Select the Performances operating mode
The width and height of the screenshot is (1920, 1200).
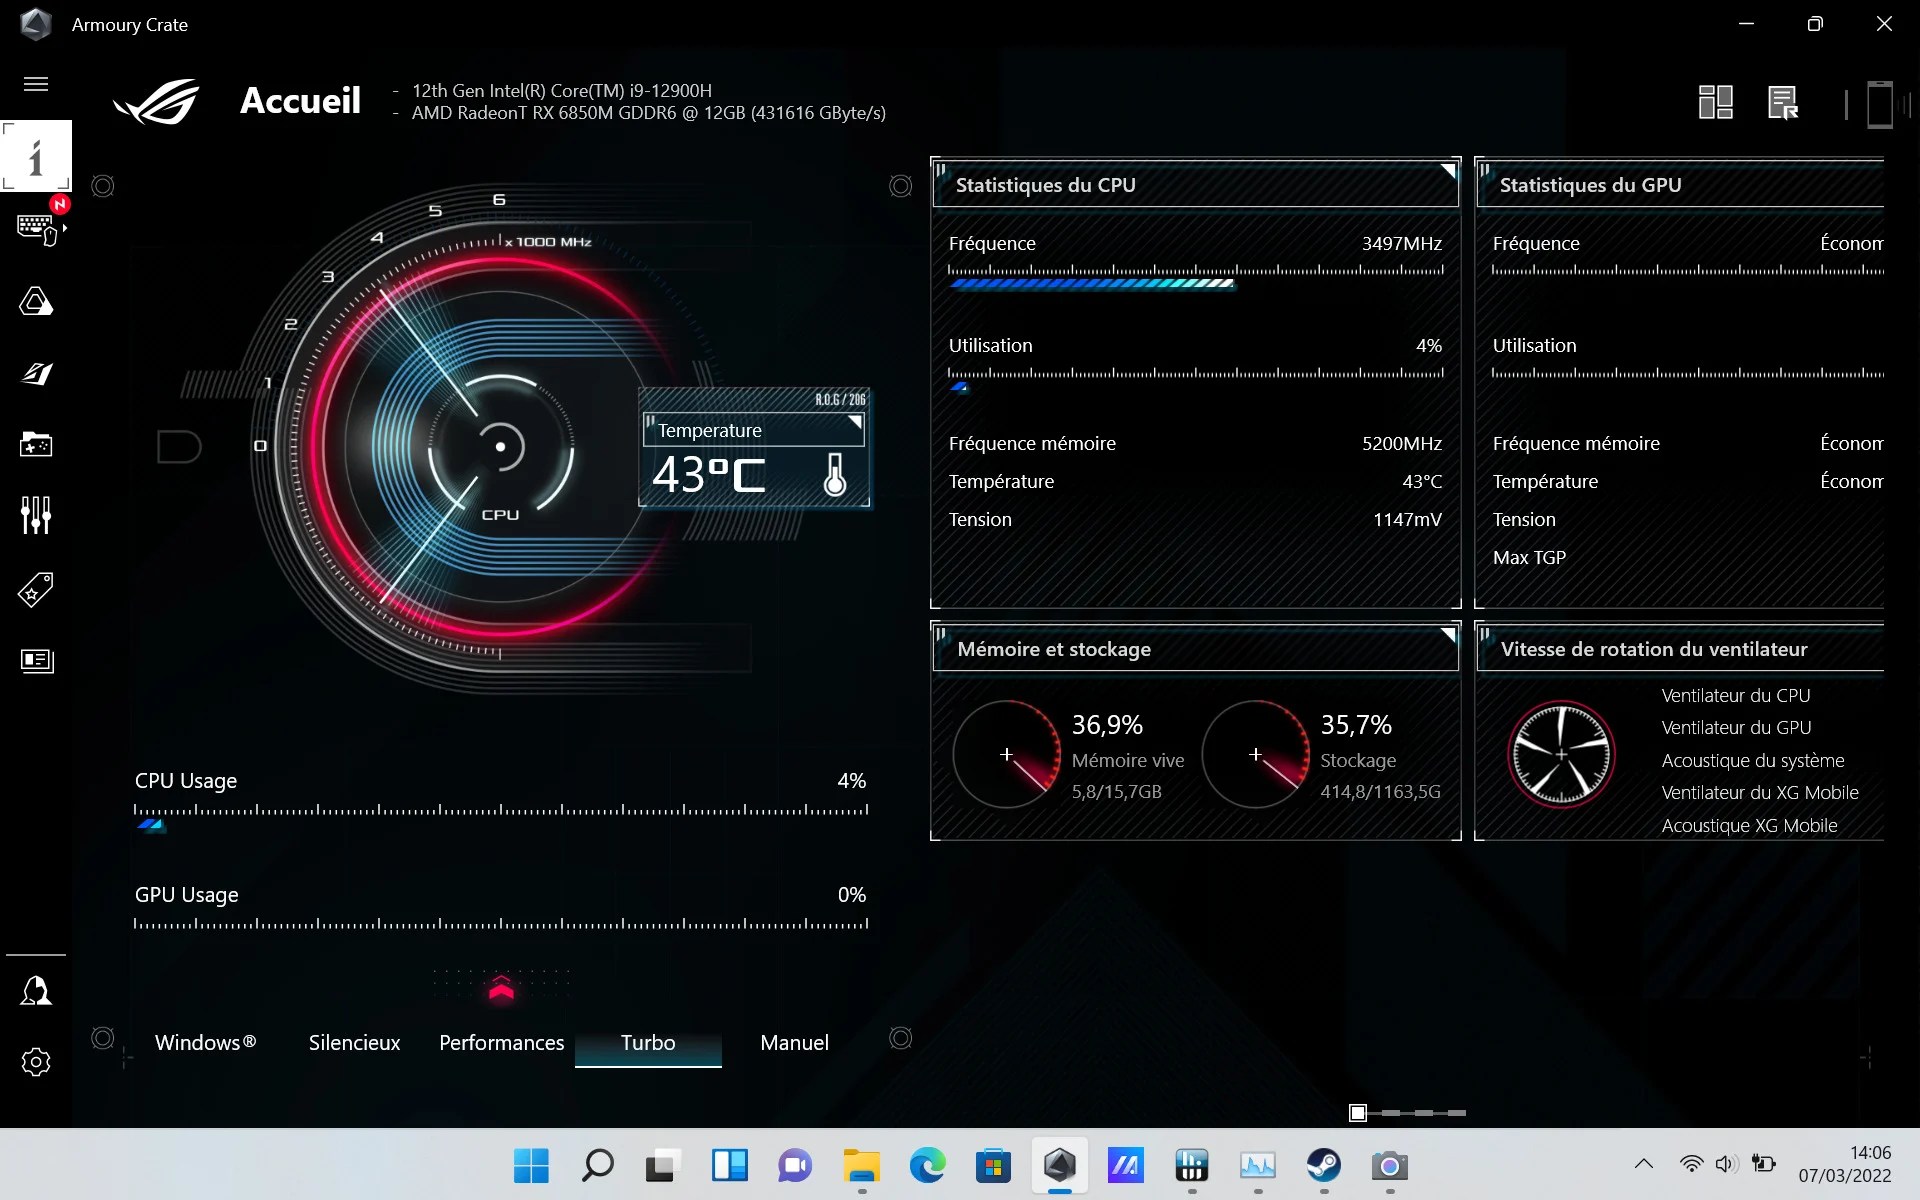coord(502,1042)
